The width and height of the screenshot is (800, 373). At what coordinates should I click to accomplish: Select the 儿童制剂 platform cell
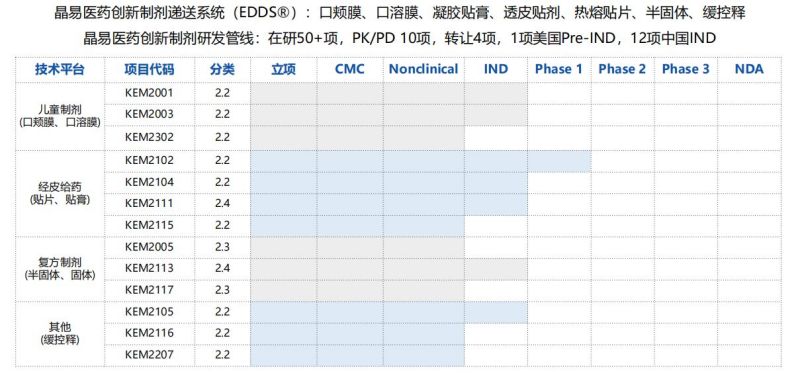click(60, 116)
